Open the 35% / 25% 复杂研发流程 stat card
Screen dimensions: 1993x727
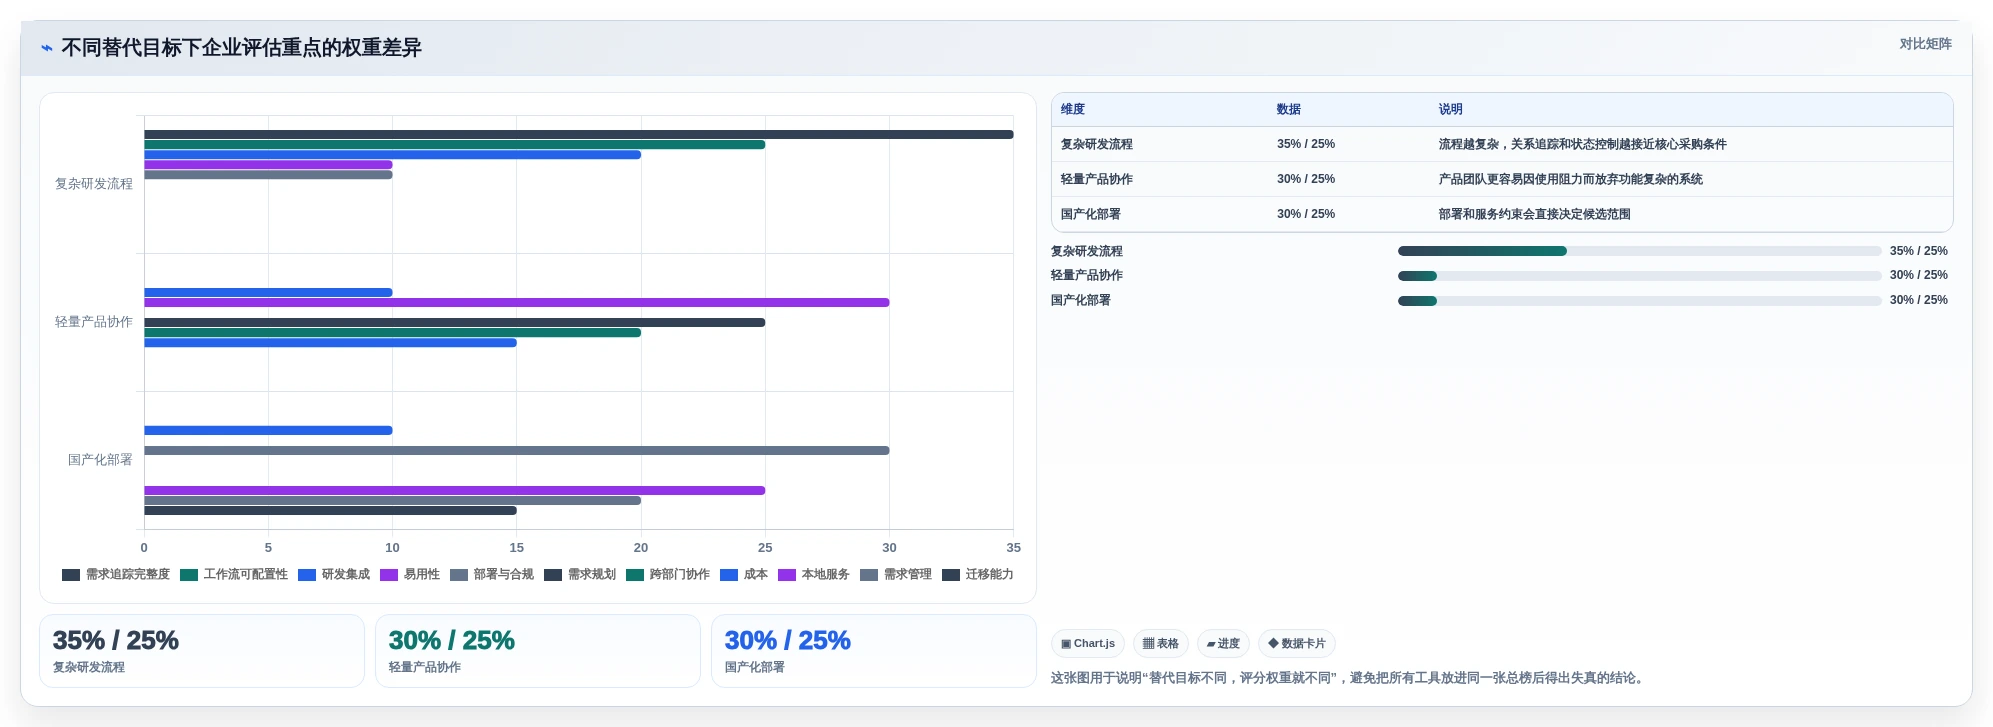[202, 651]
